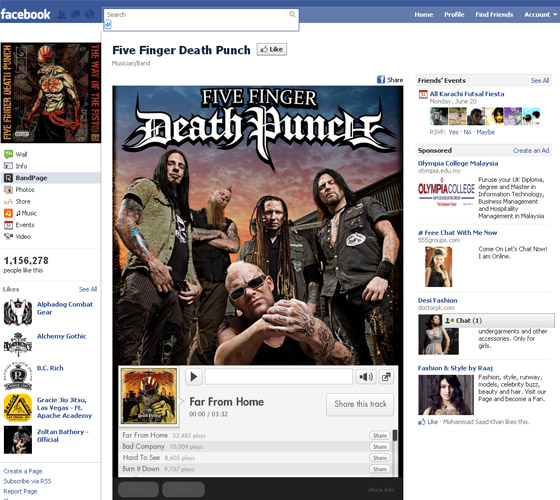
Task: RSVP Yes to the Futsal Fiesta event
Action: 454,132
